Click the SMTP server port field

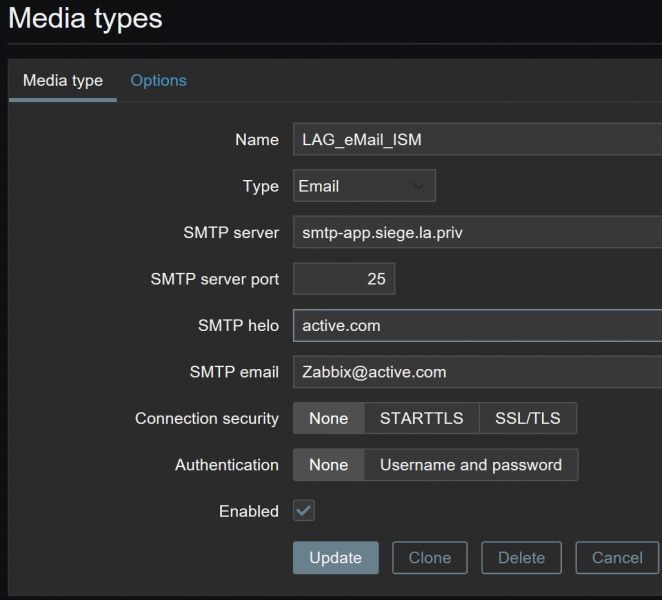[x=344, y=279]
